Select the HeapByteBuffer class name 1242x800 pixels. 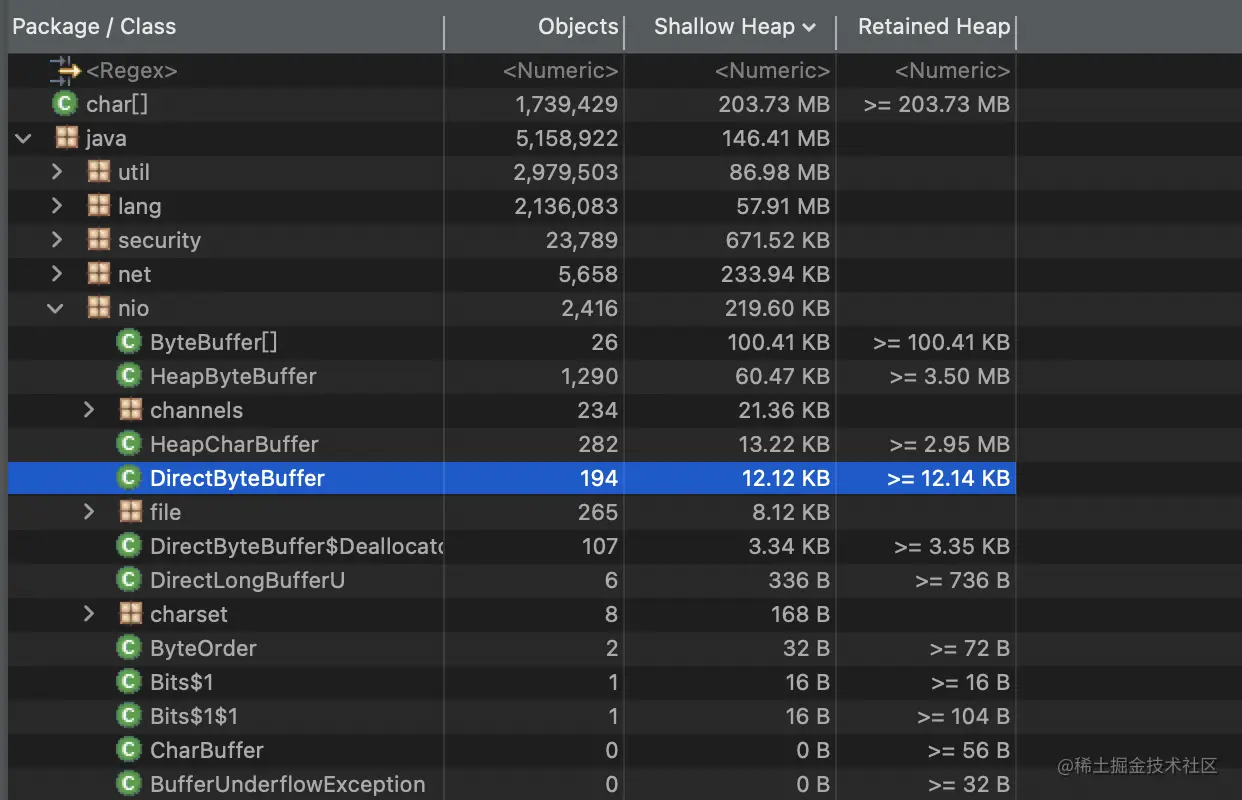233,376
